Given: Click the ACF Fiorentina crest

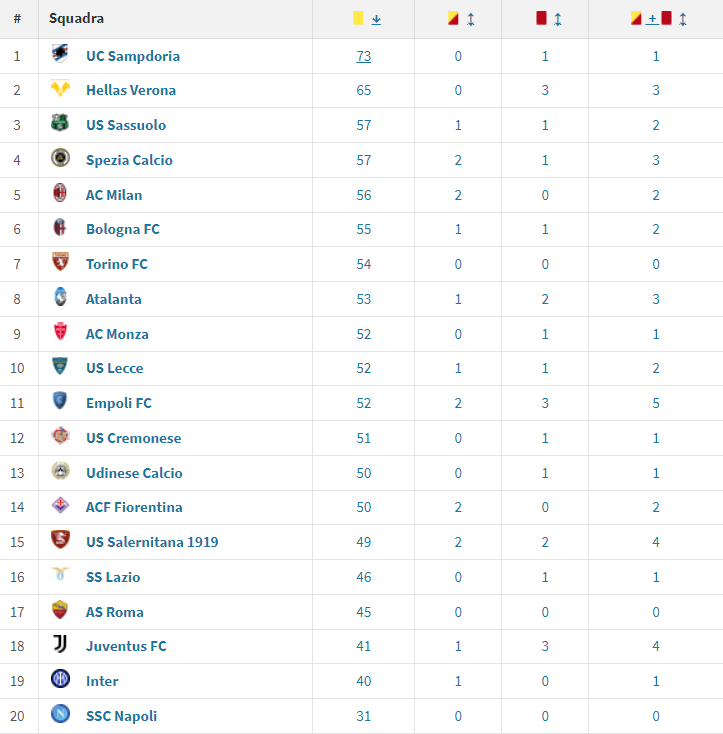Looking at the screenshot, I should pos(60,505).
